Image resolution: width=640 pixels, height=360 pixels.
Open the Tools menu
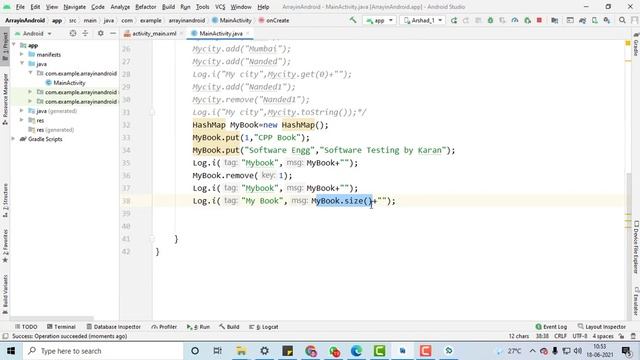pos(202,7)
